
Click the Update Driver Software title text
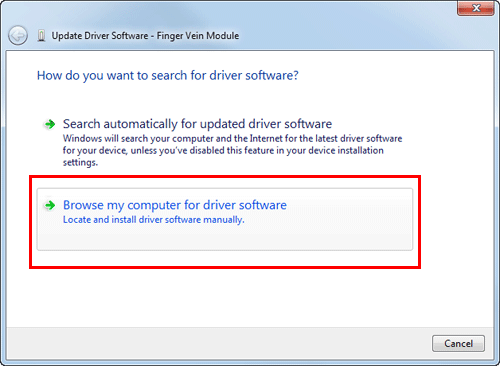[100, 36]
